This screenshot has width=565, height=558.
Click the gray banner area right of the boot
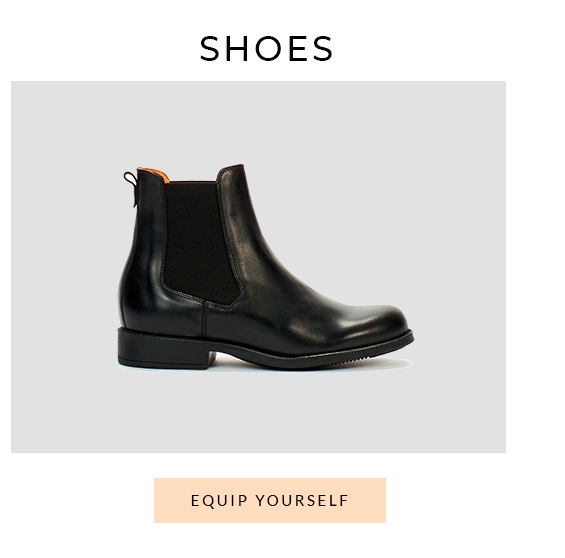460,267
